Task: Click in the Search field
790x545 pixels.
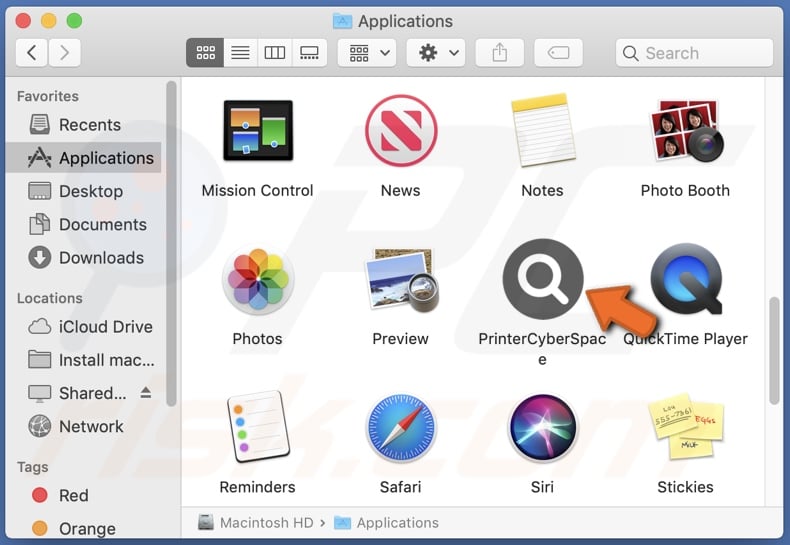Action: pyautogui.click(x=694, y=53)
